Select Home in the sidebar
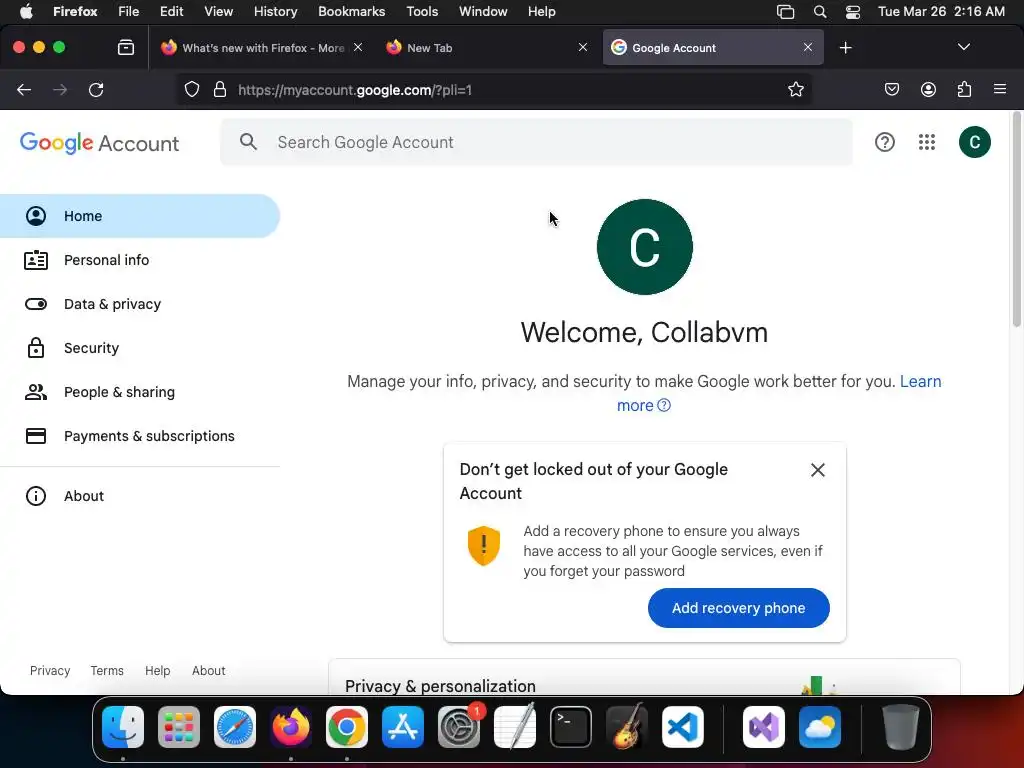Screen dimensions: 1024x768 140,216
